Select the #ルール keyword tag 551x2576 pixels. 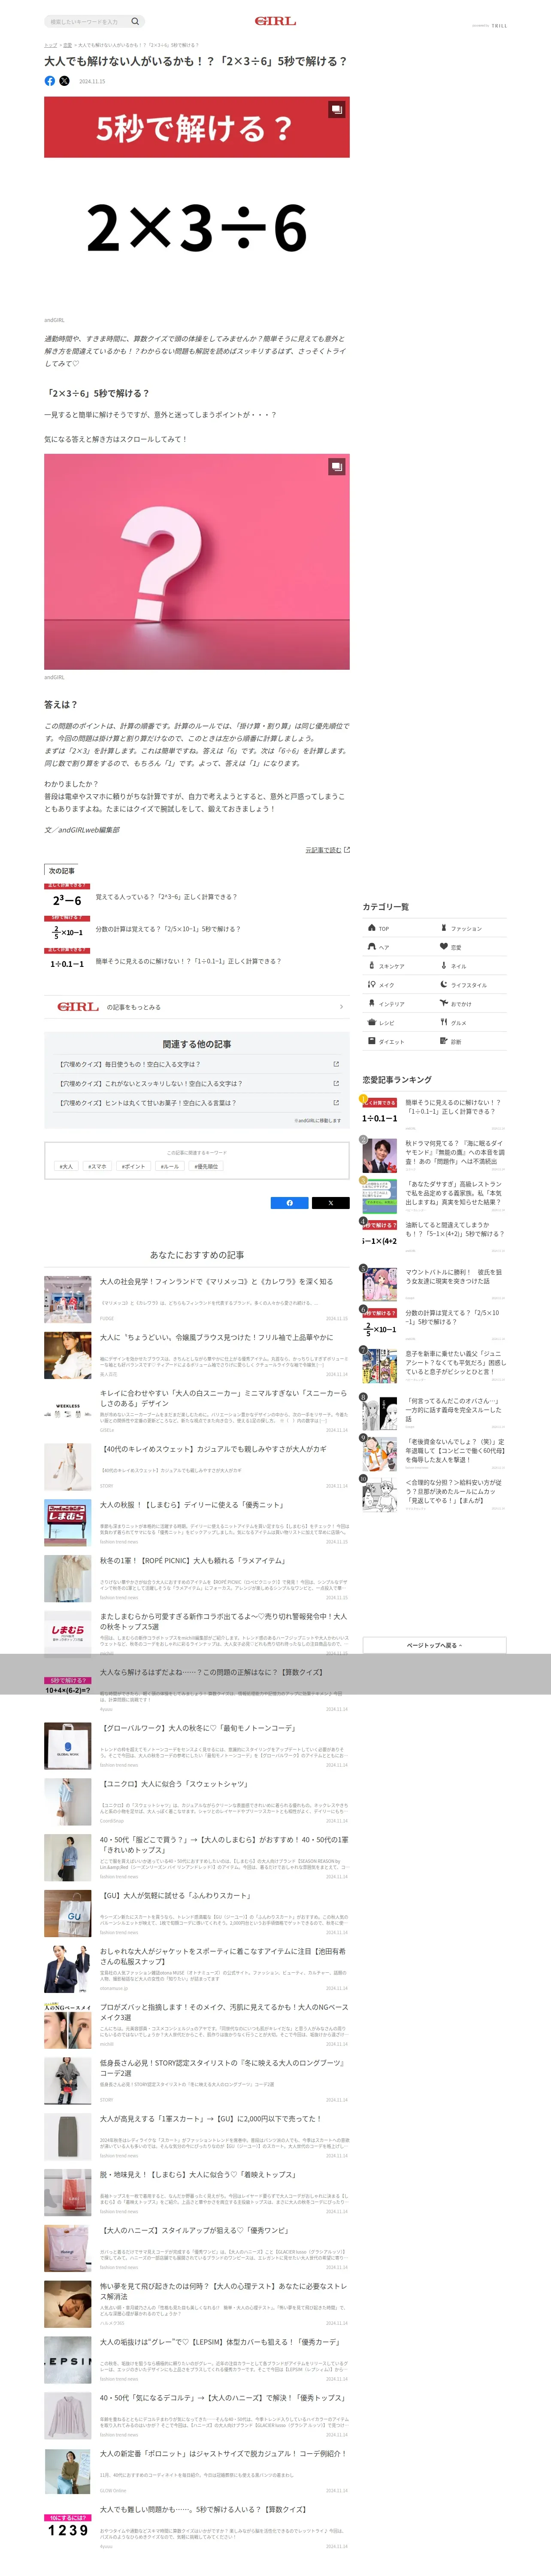pos(169,1166)
